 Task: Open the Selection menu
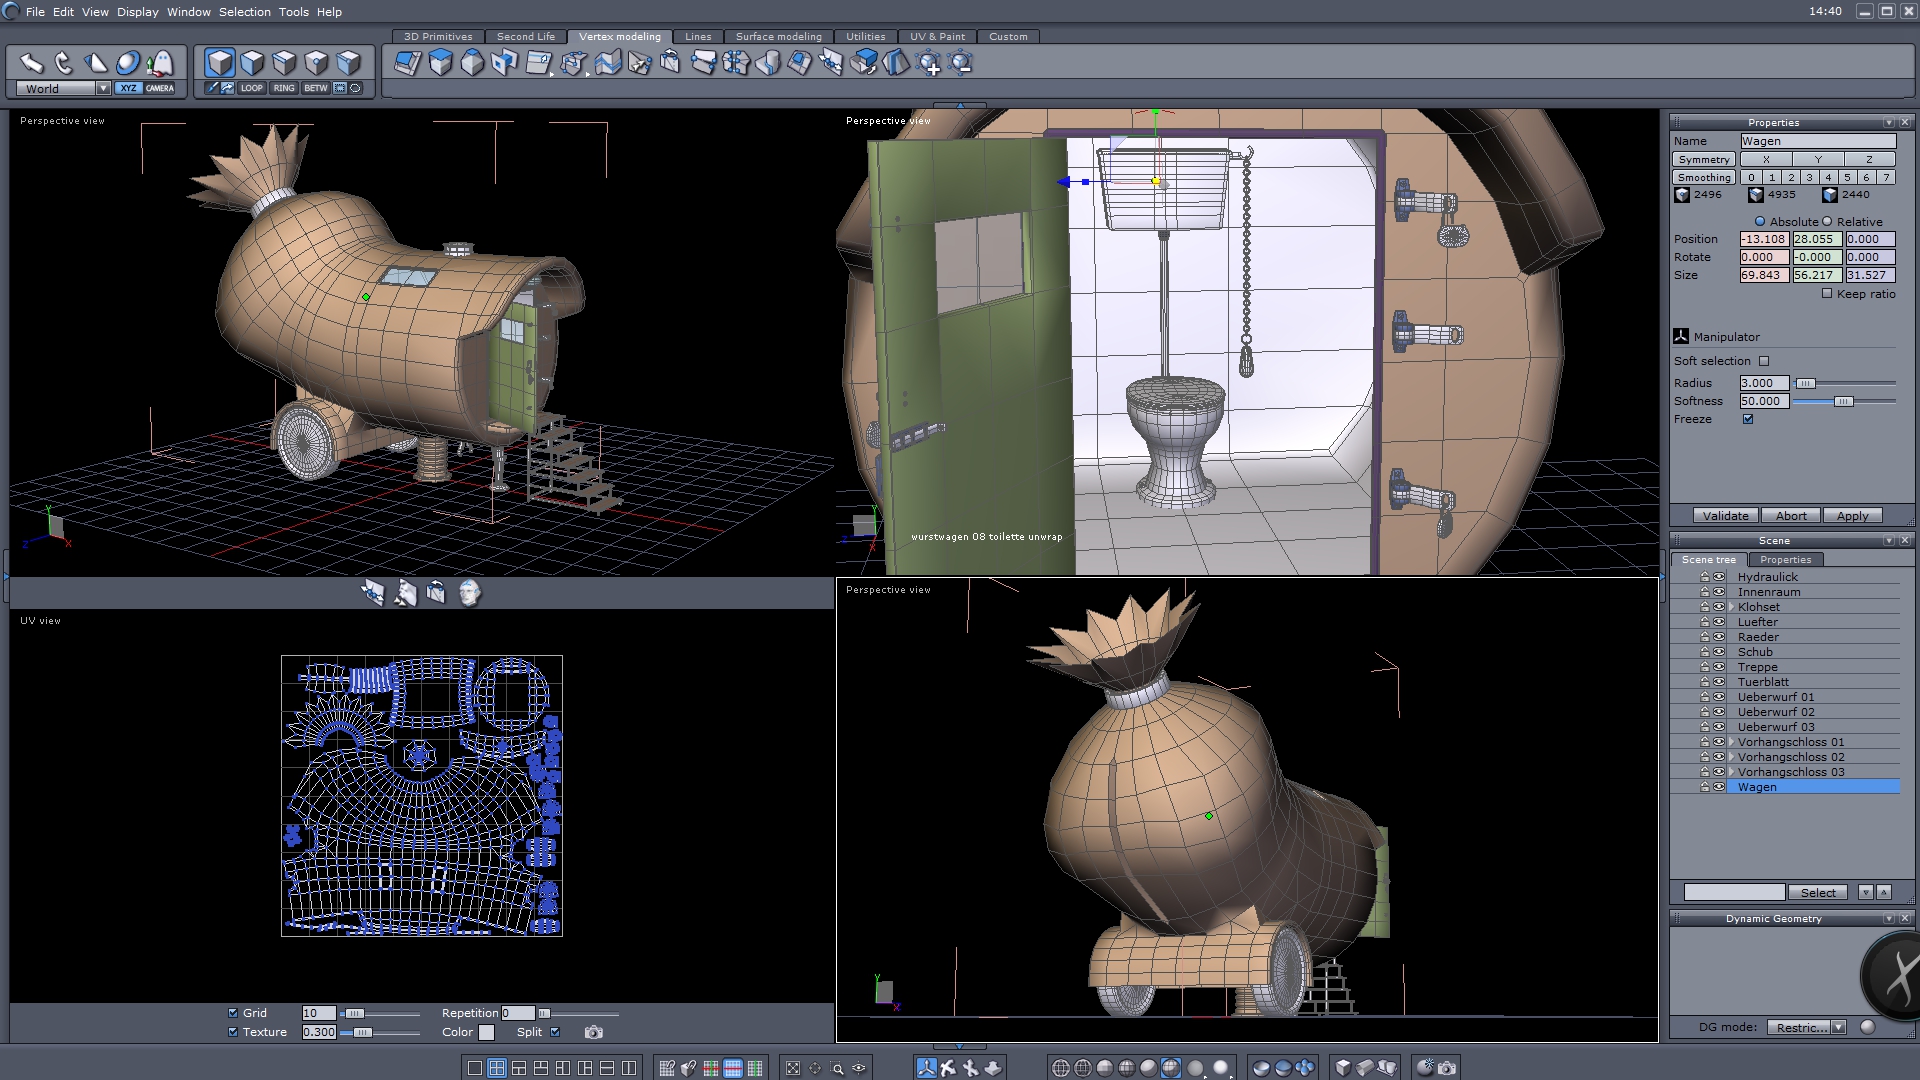tap(244, 12)
